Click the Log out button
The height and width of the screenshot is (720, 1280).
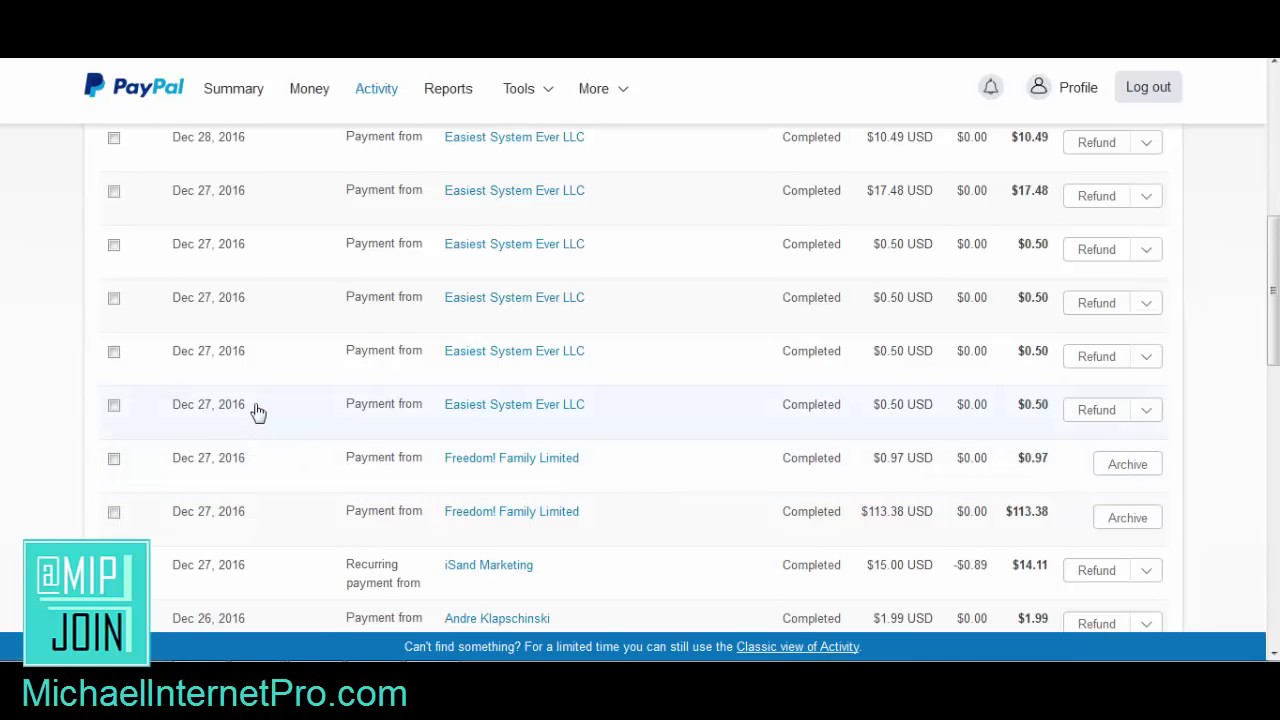click(1148, 87)
